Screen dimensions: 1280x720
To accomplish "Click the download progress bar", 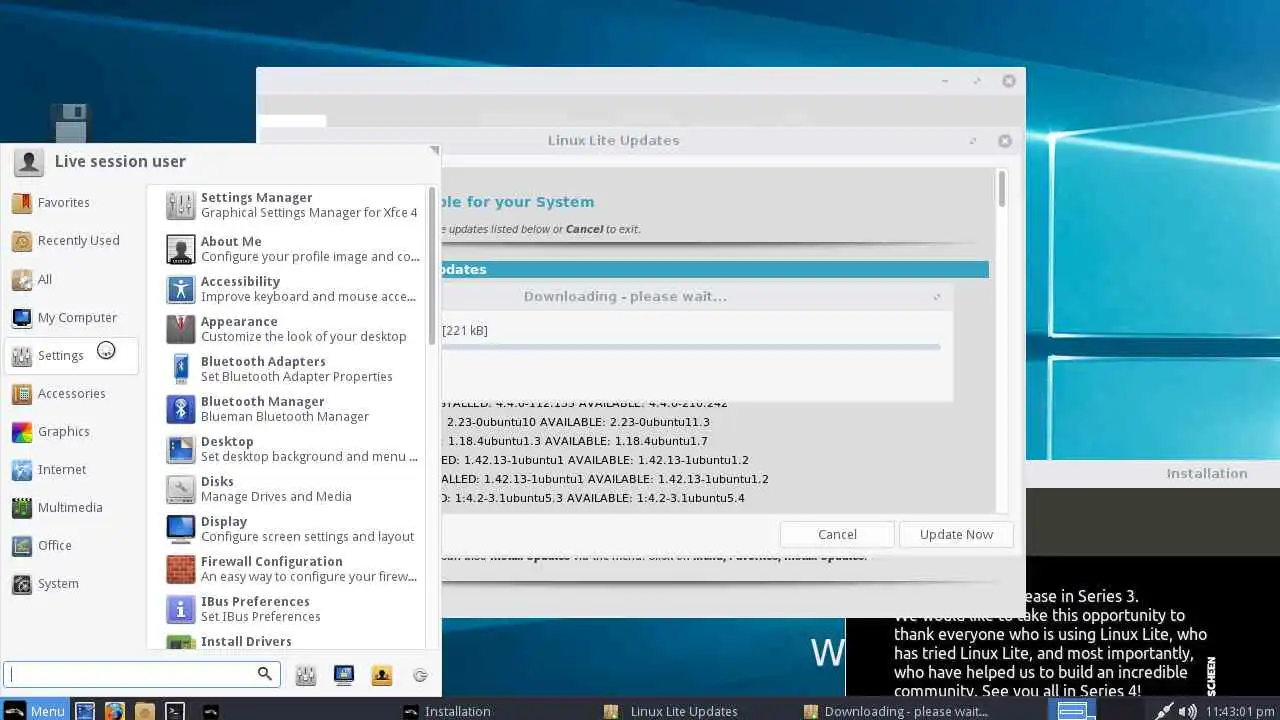I will [x=690, y=347].
